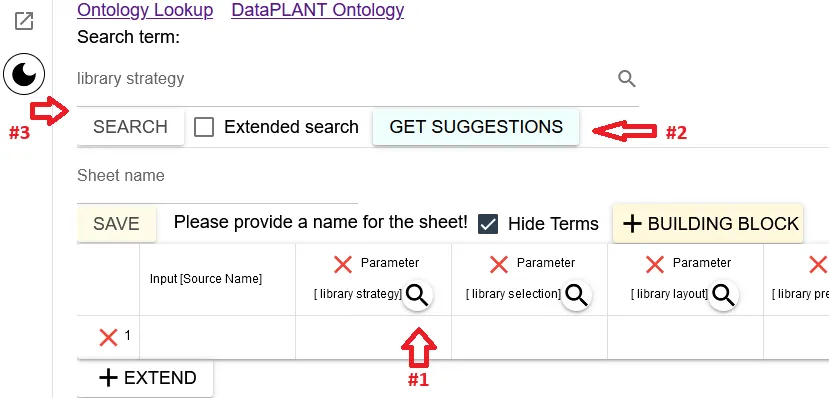The image size is (829, 398).
Task: Open the external link icon in sidebar
Action: pyautogui.click(x=24, y=22)
